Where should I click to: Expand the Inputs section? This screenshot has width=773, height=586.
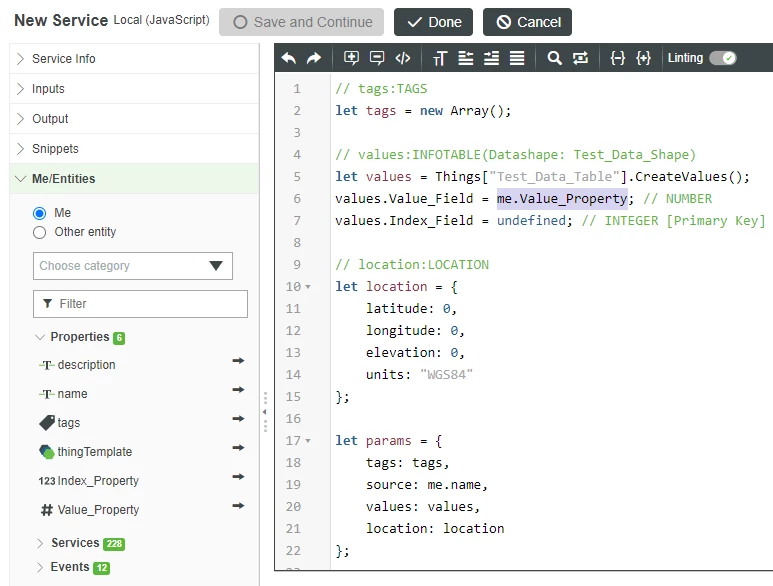20,89
